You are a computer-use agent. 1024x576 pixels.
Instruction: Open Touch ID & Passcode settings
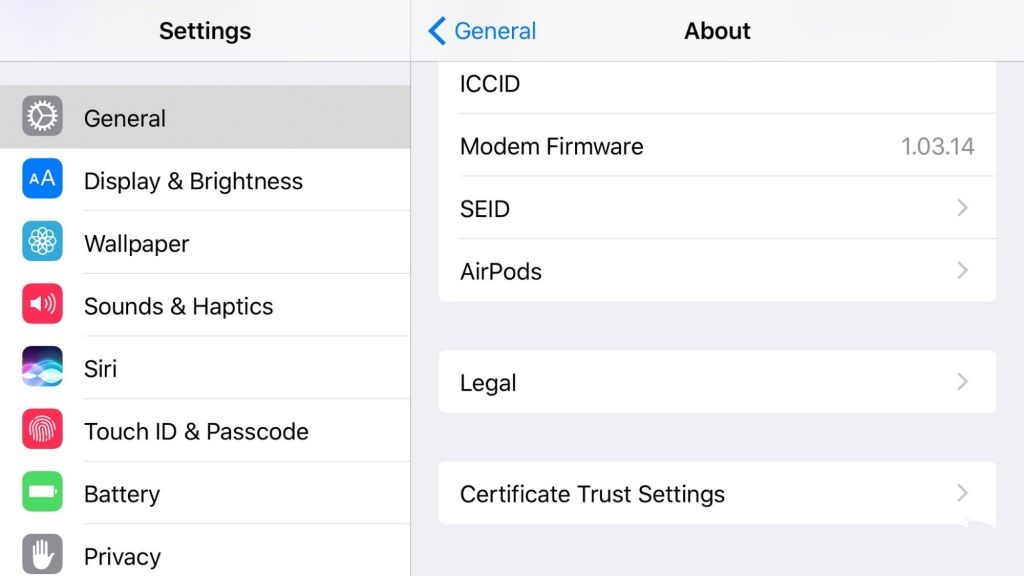pyautogui.click(x=196, y=431)
